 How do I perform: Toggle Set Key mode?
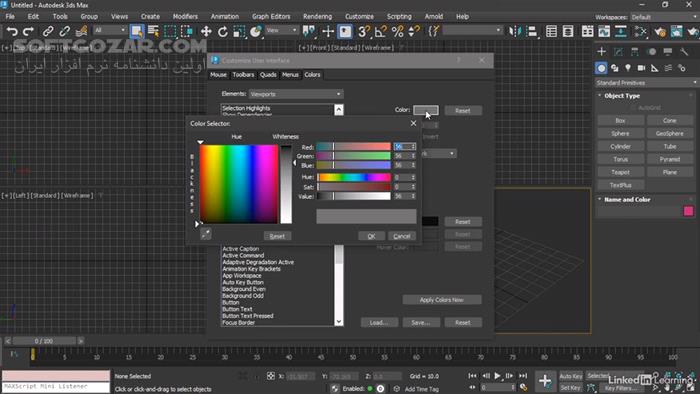(x=571, y=388)
